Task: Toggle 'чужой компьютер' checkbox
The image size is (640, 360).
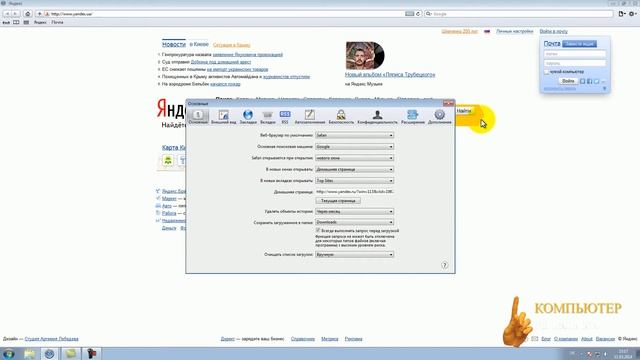Action: point(547,72)
